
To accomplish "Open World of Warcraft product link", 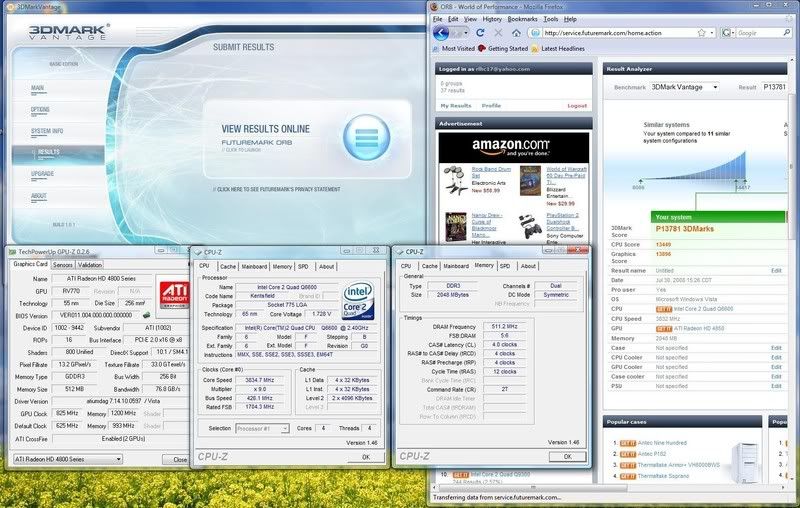I will coord(566,175).
